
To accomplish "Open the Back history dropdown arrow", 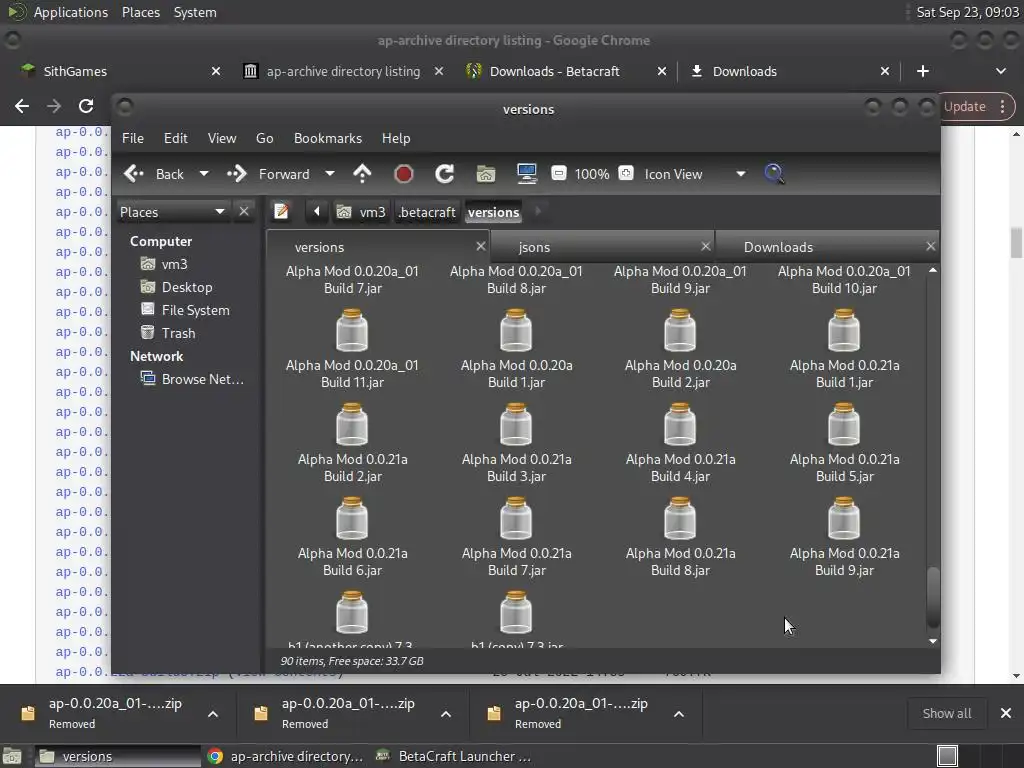I will [204, 174].
